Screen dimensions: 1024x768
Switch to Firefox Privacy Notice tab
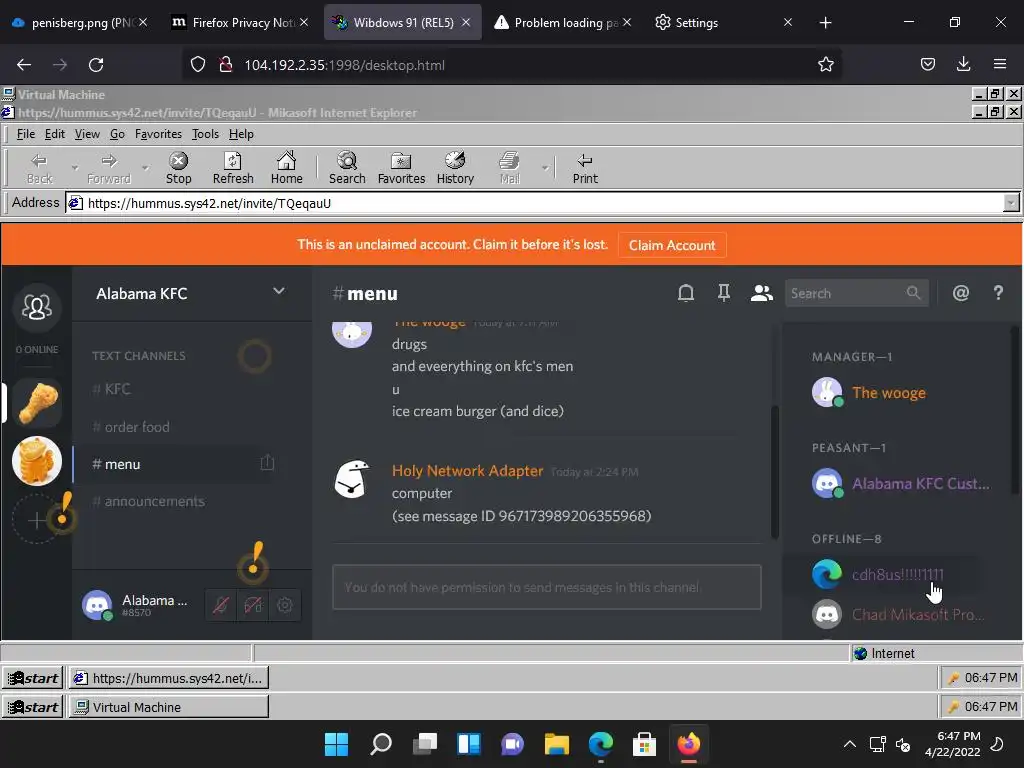(x=239, y=22)
